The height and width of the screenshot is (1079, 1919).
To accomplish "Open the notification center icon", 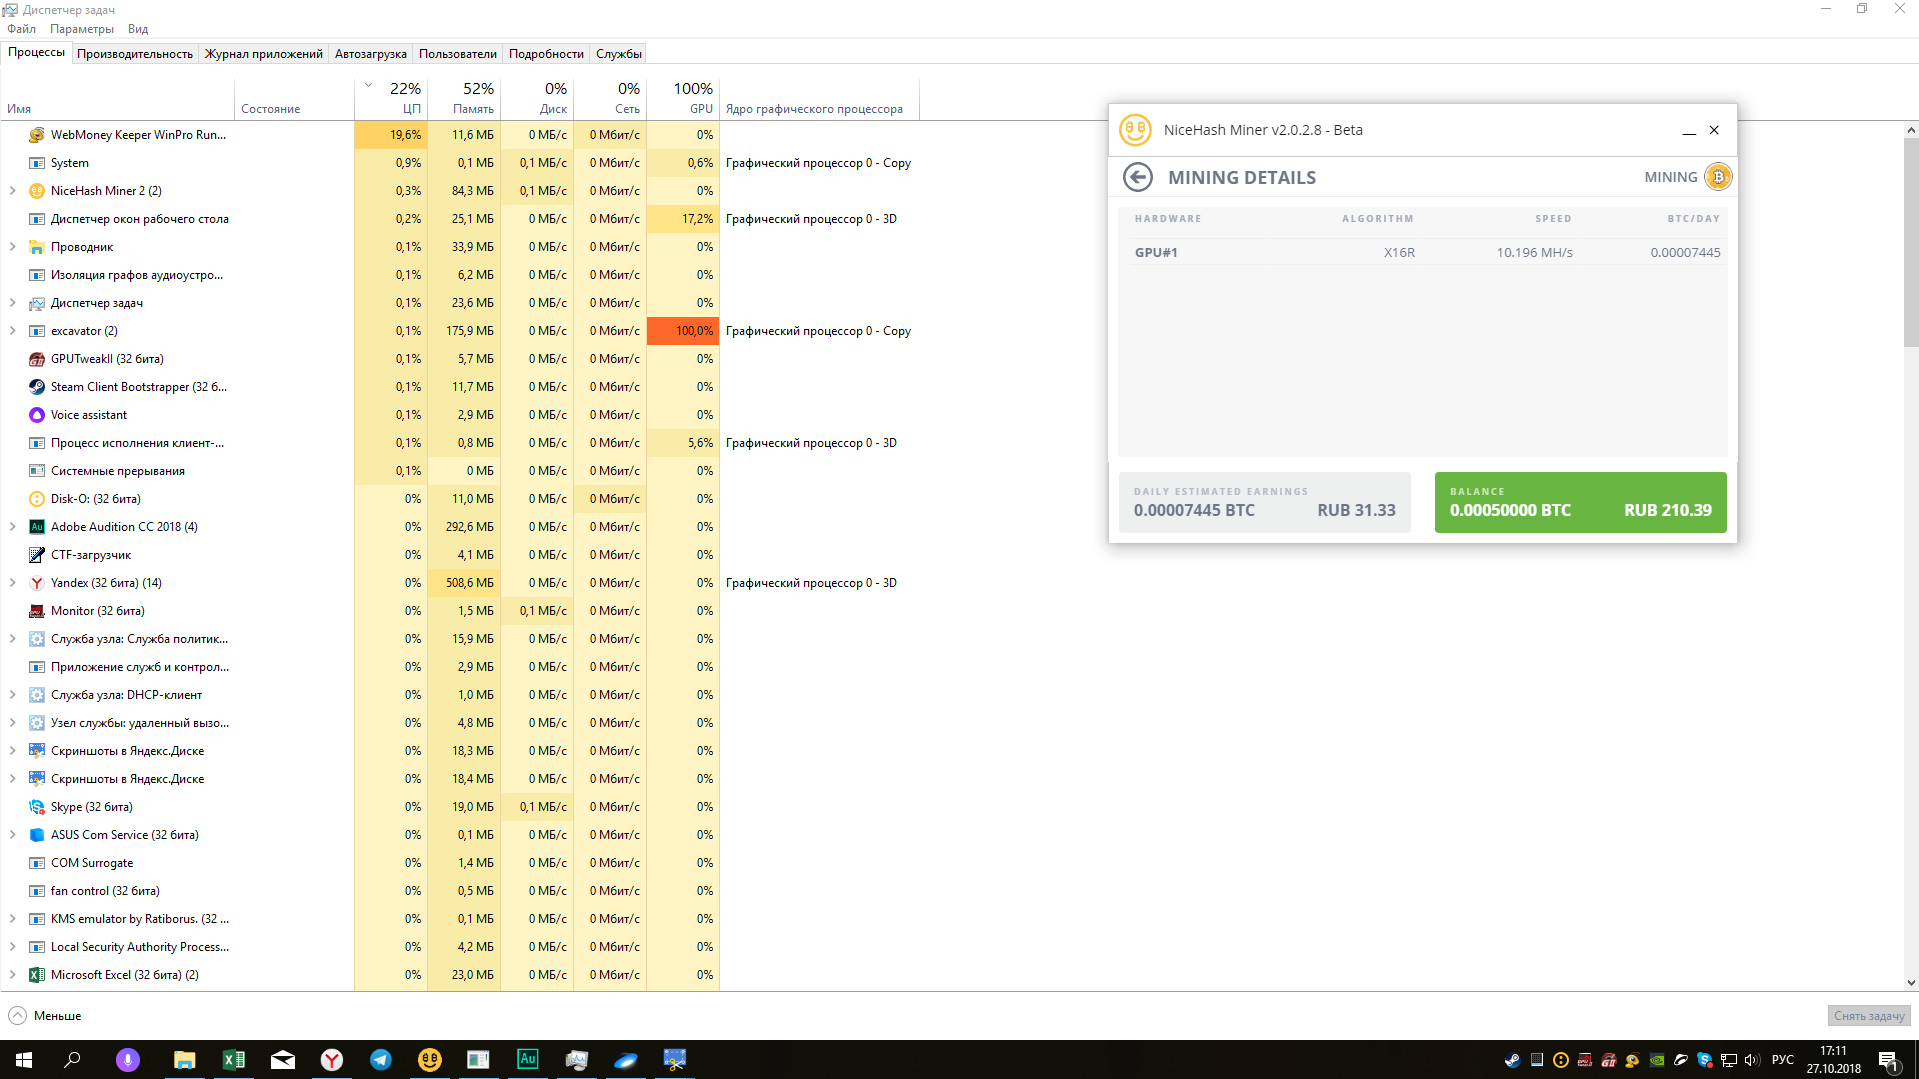I will (1889, 1060).
